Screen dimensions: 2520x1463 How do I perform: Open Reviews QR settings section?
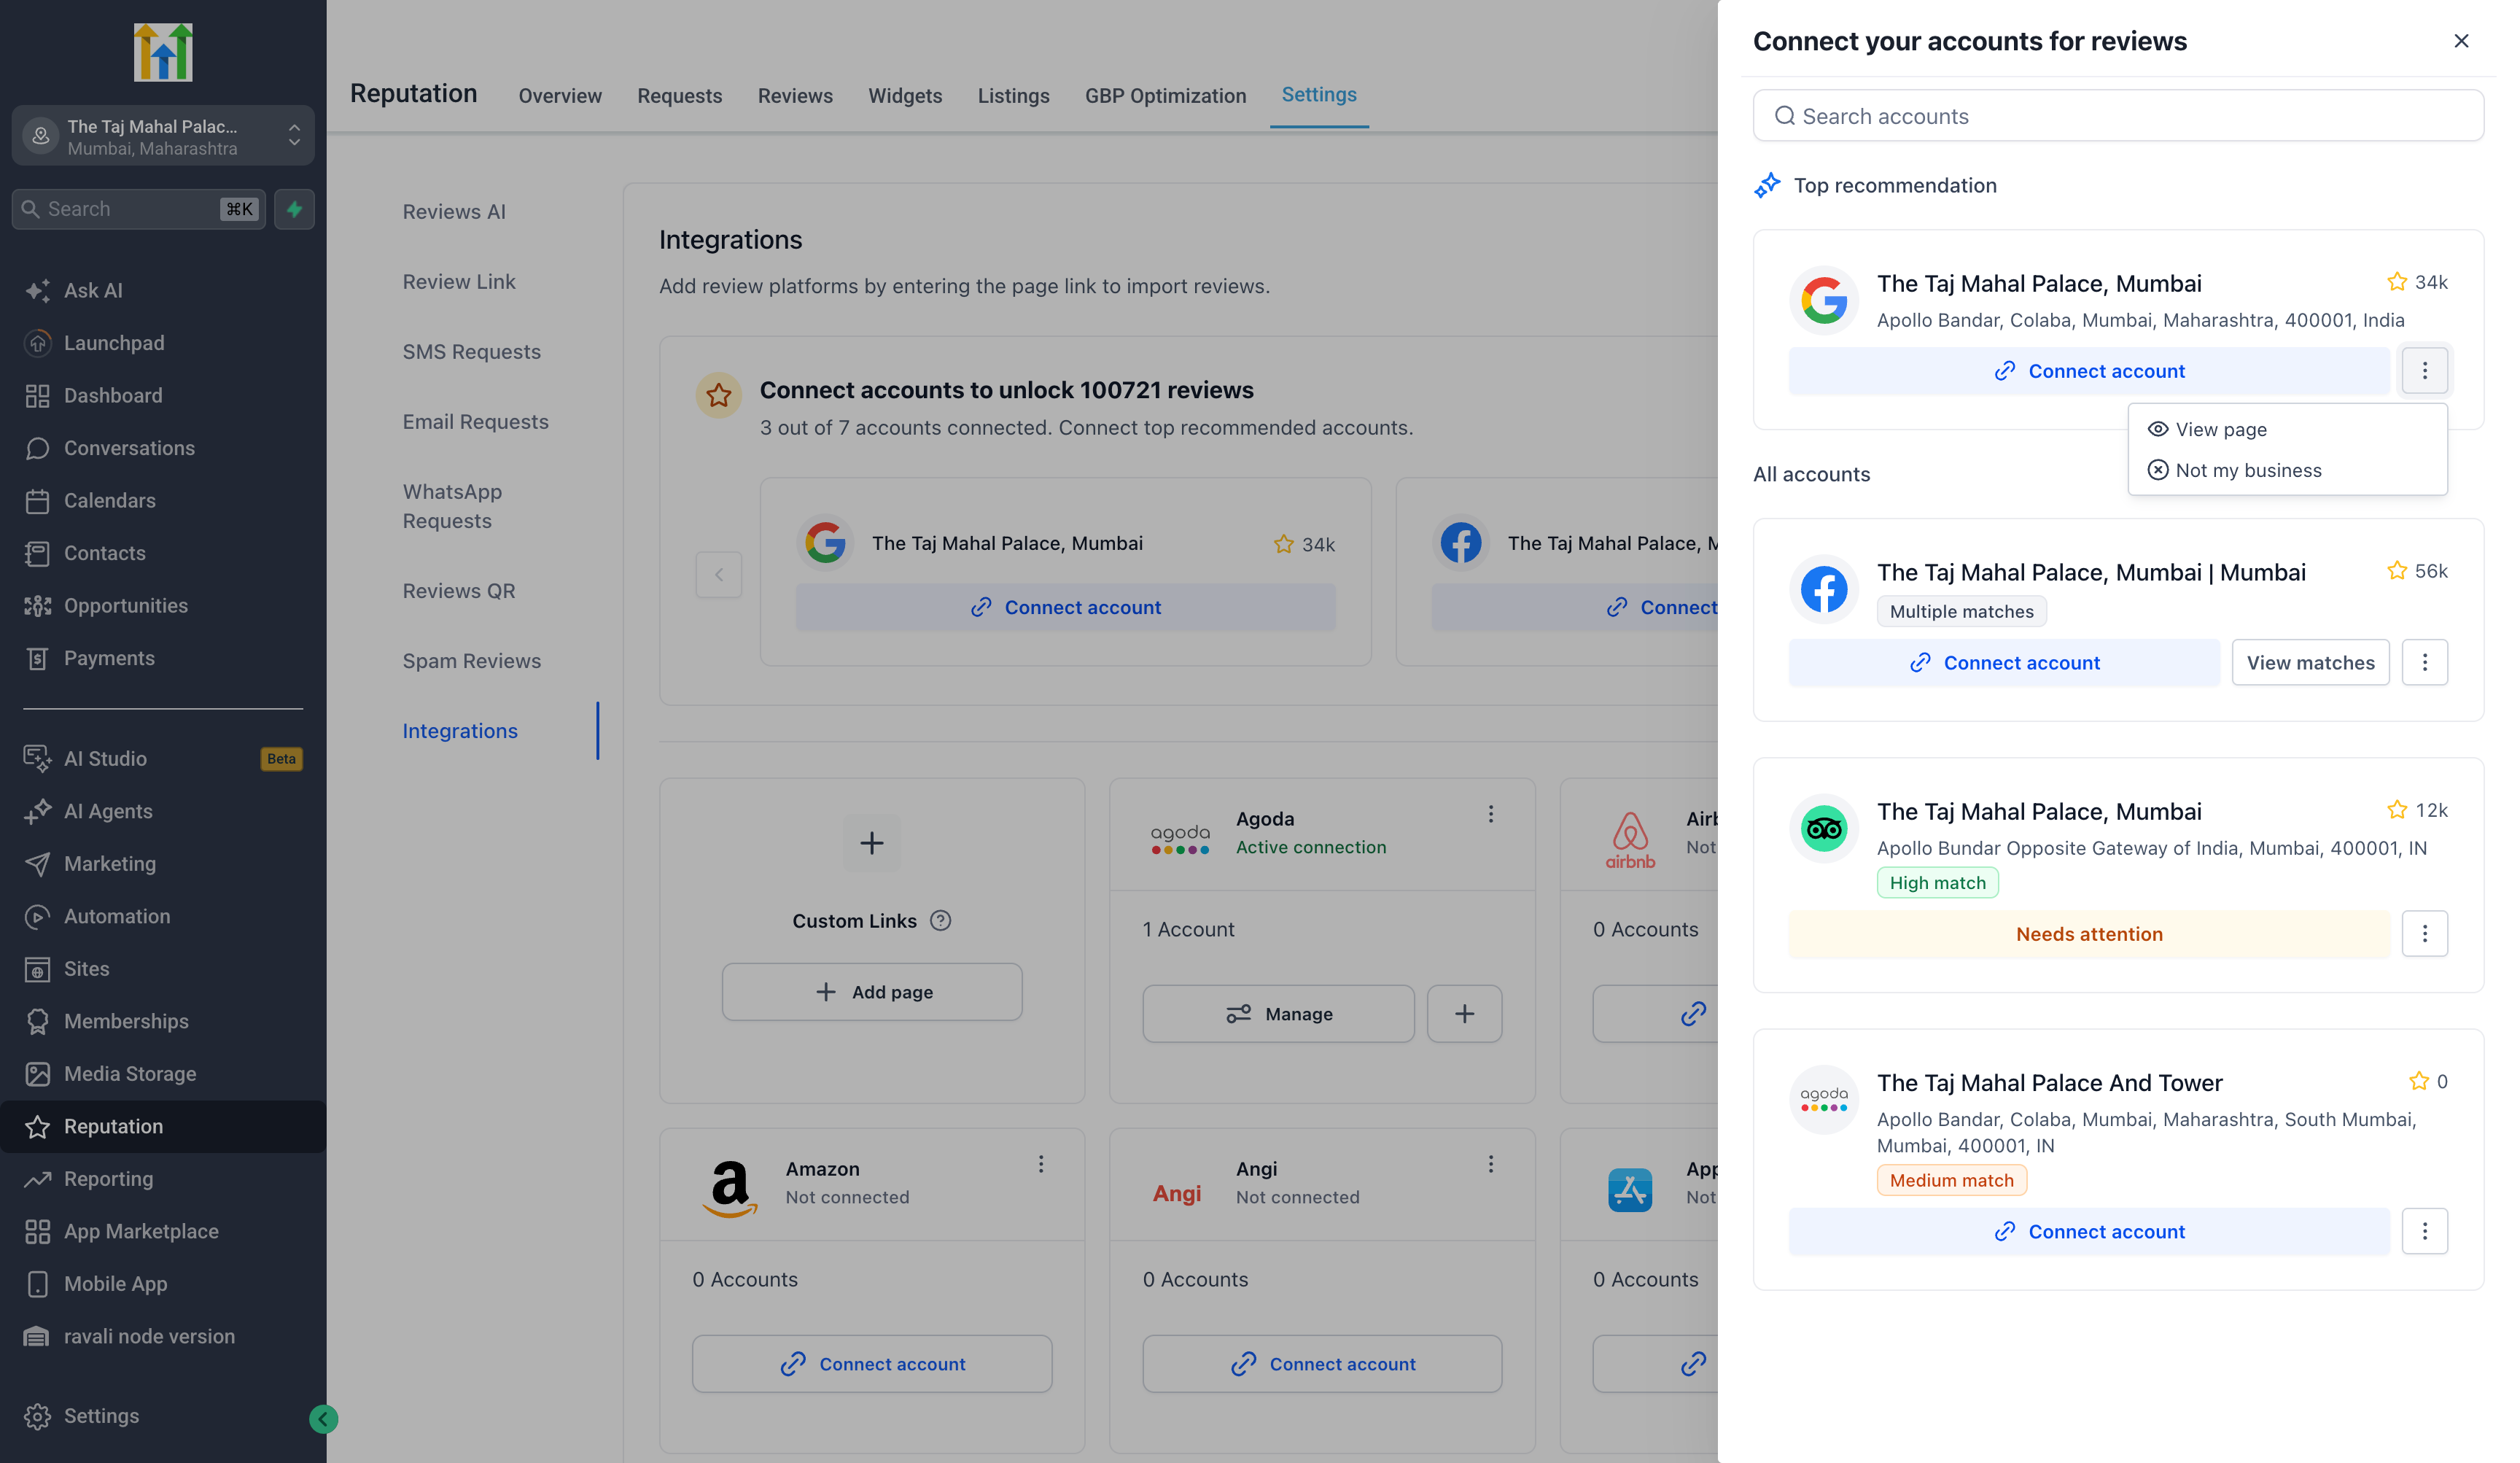tap(459, 591)
